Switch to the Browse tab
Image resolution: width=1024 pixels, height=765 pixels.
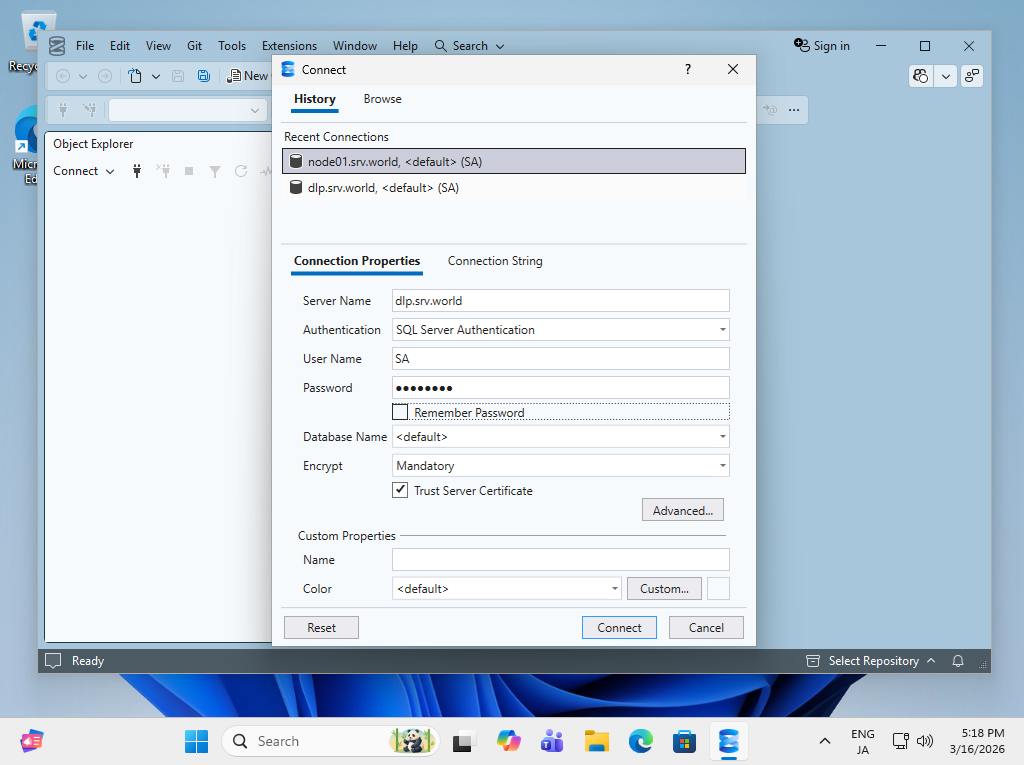coord(382,99)
